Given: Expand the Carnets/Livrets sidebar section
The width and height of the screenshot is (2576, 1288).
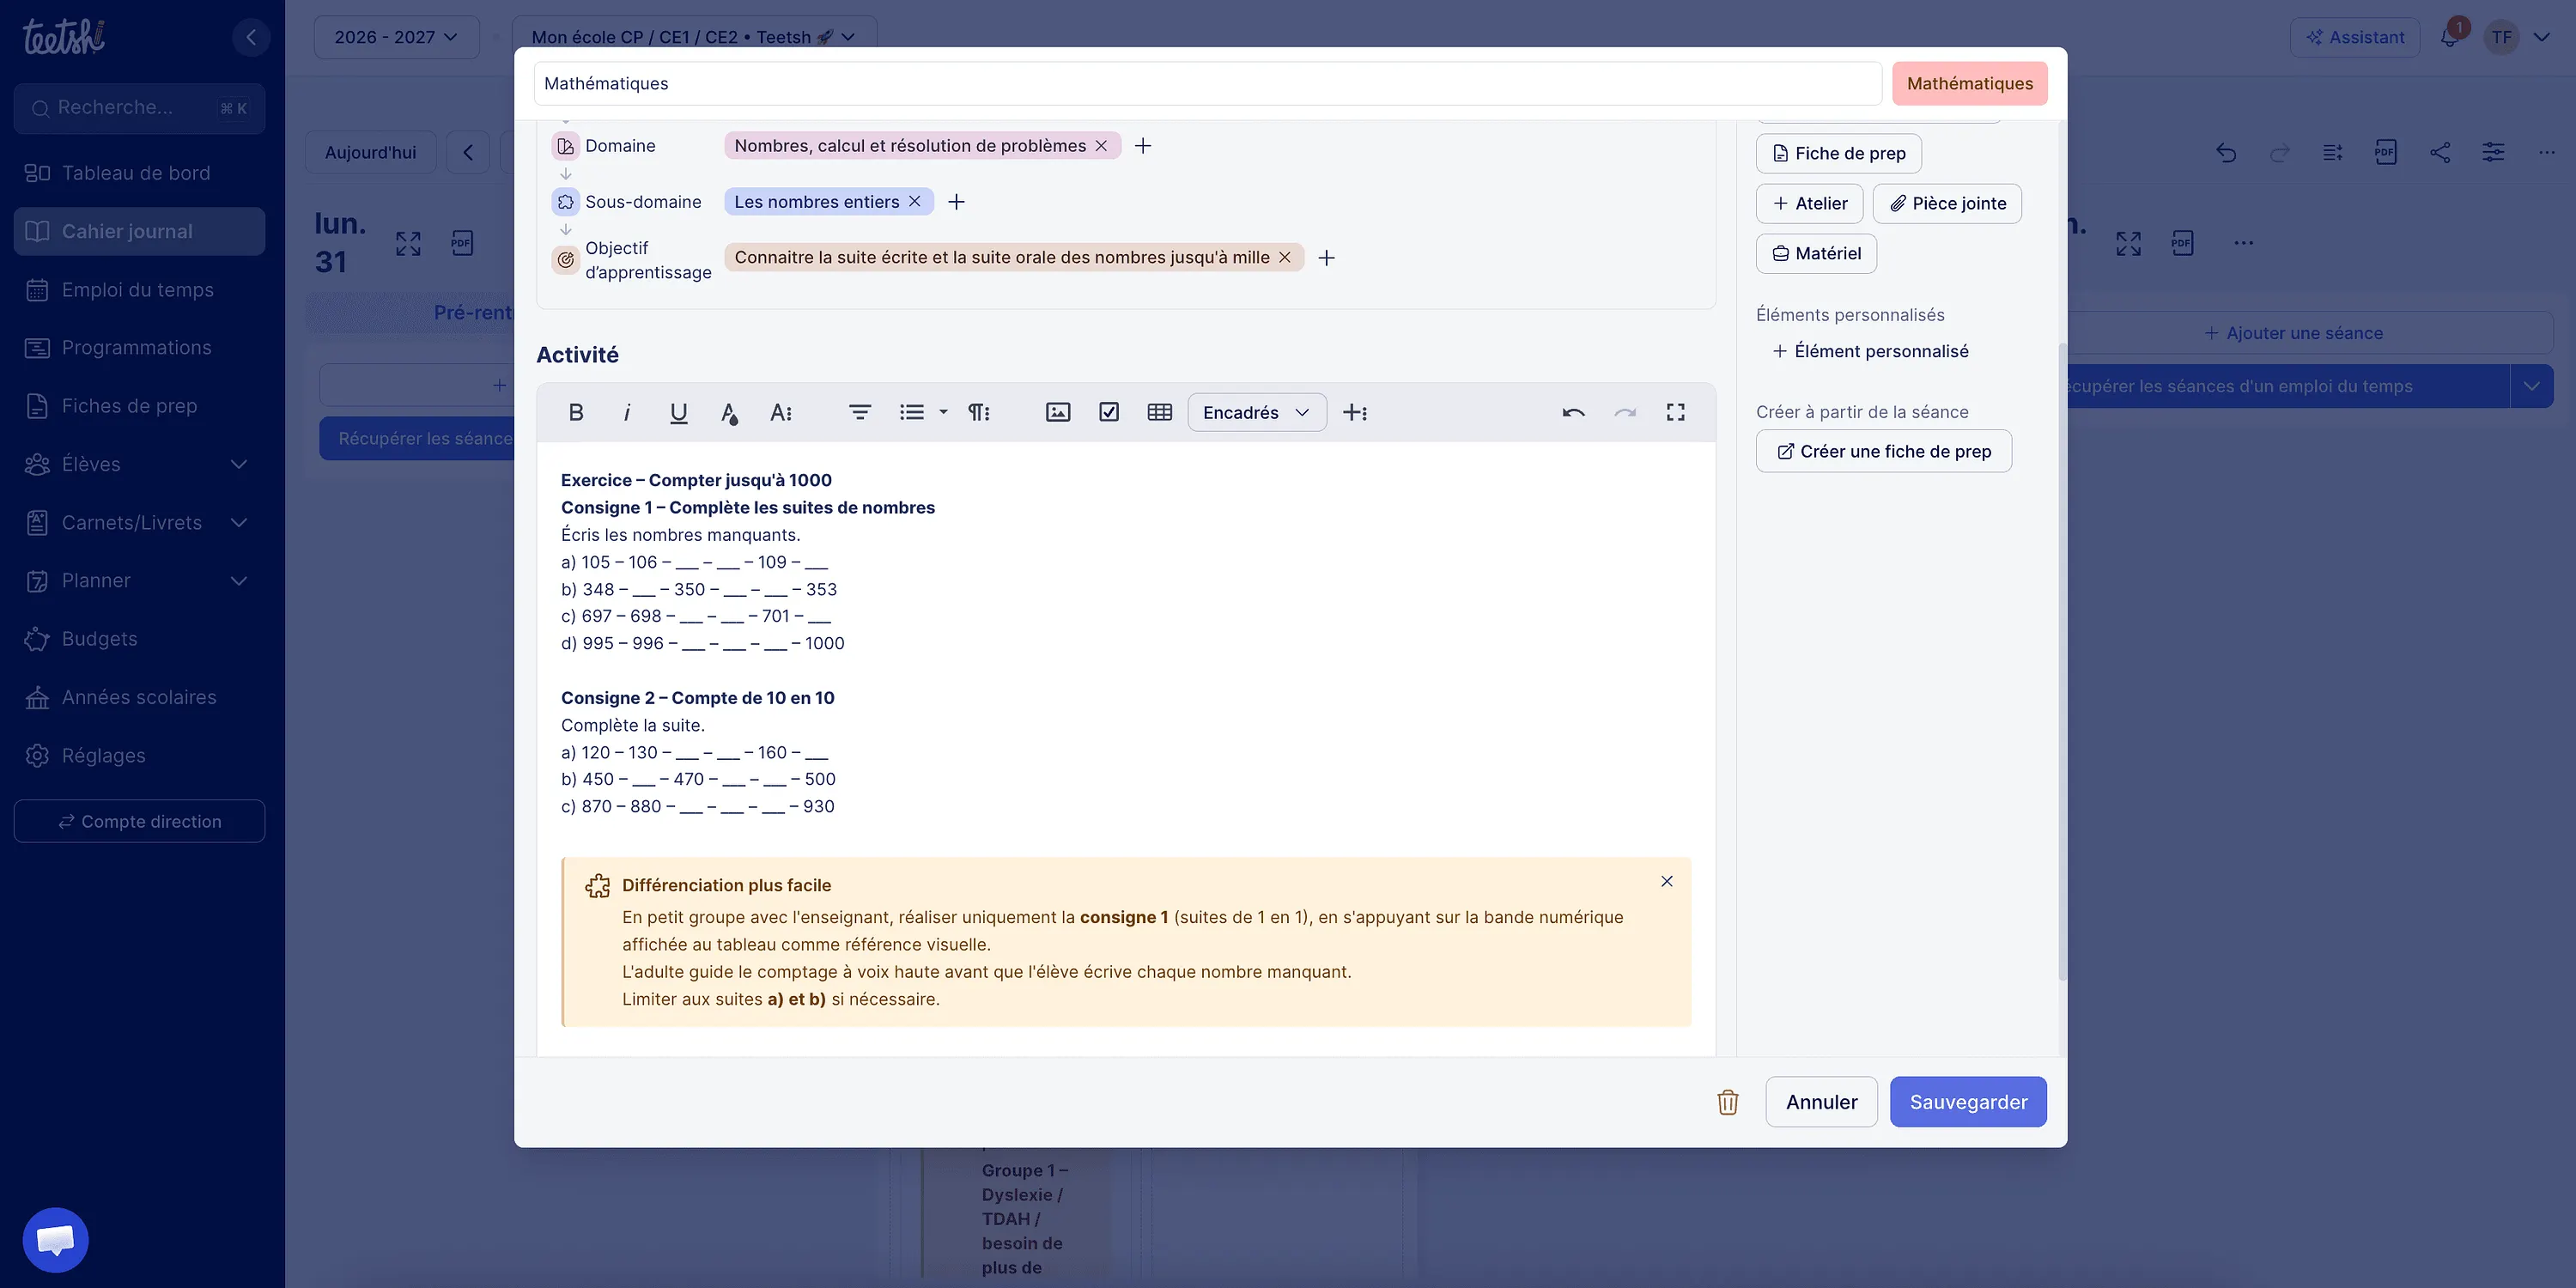Looking at the screenshot, I should click(239, 522).
